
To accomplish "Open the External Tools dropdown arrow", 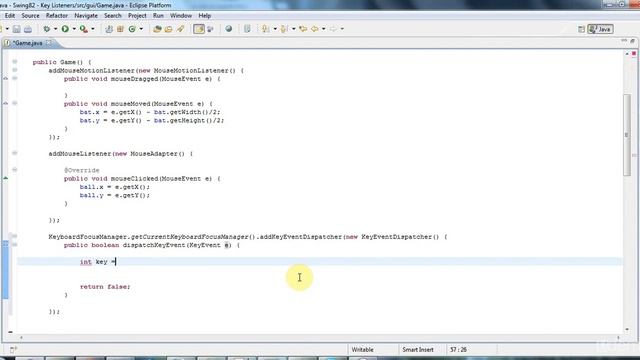I will [x=93, y=29].
